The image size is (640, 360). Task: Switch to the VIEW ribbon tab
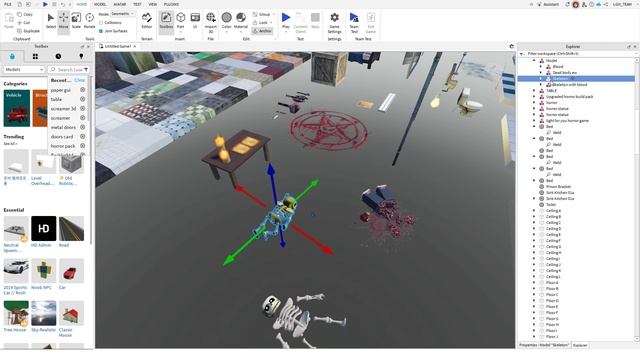153,4
